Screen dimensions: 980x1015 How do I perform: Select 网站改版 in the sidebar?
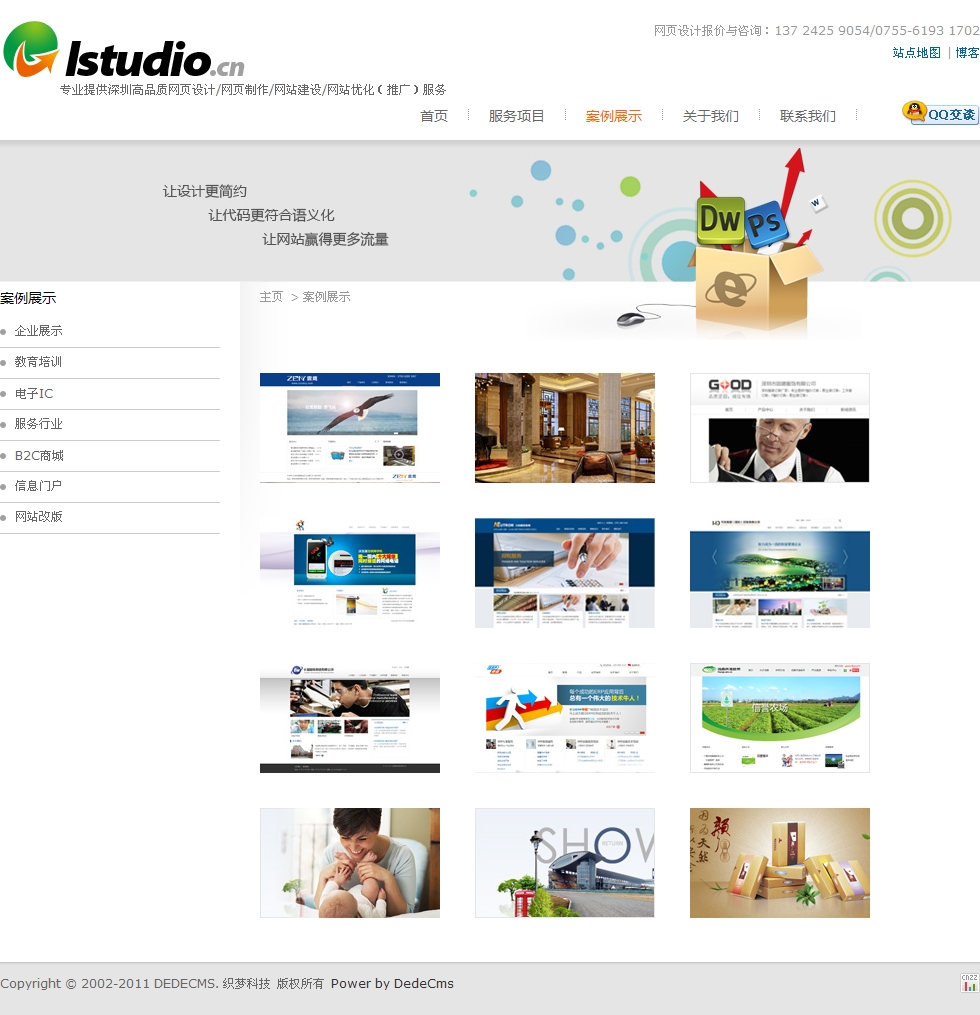(38, 517)
